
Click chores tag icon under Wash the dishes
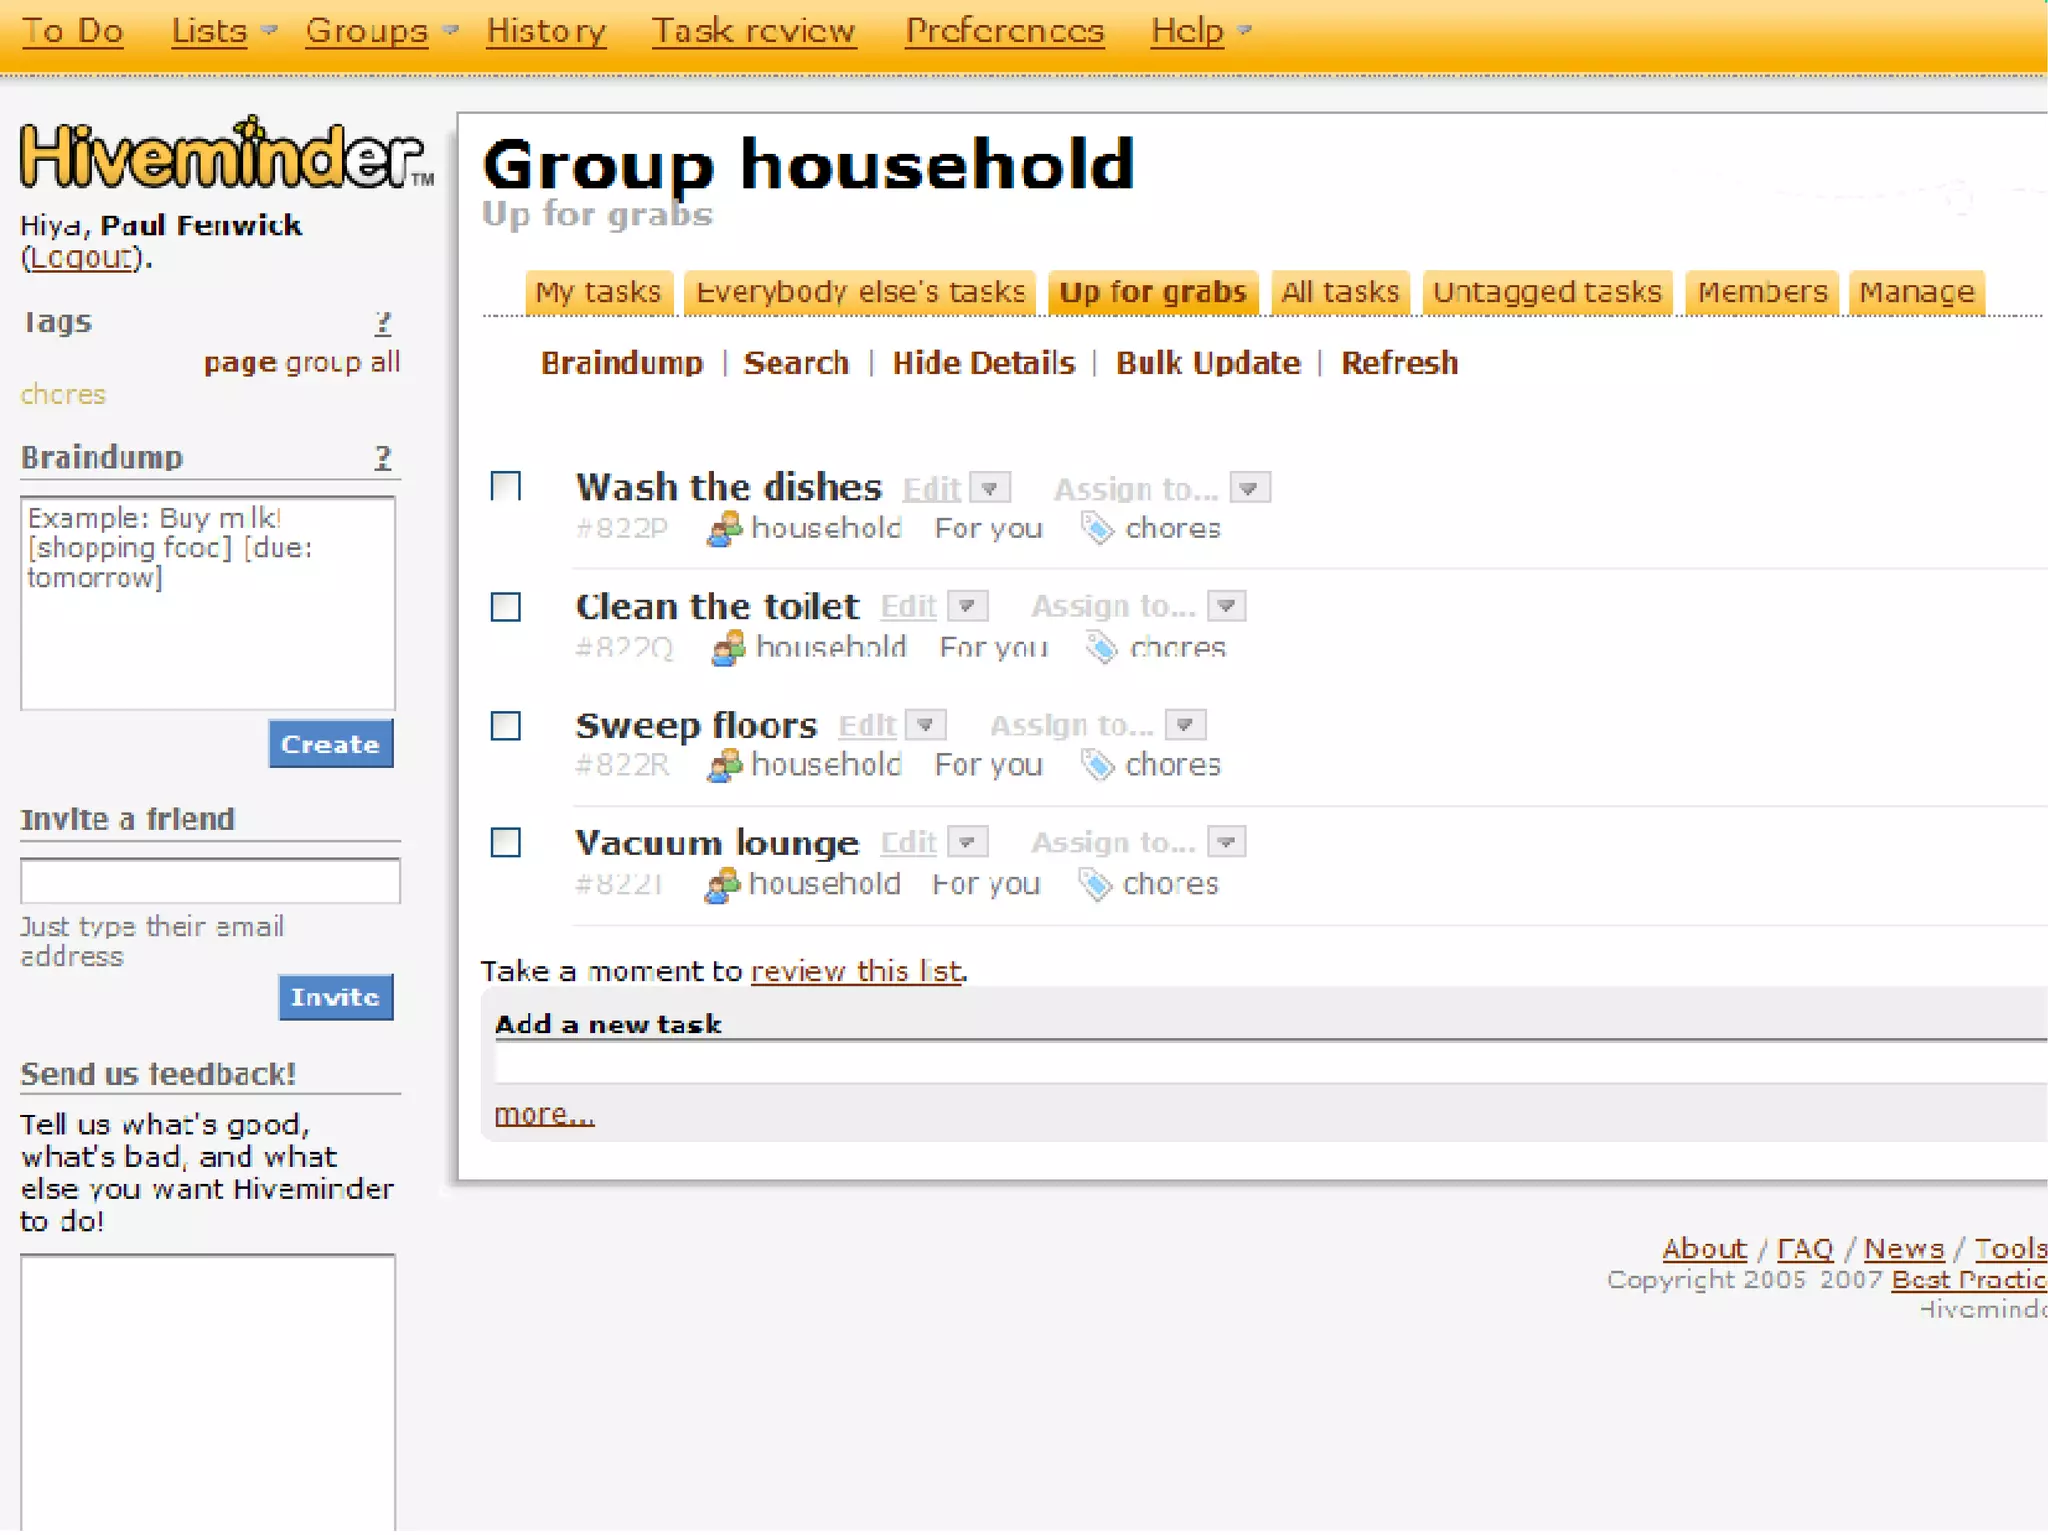click(1097, 528)
